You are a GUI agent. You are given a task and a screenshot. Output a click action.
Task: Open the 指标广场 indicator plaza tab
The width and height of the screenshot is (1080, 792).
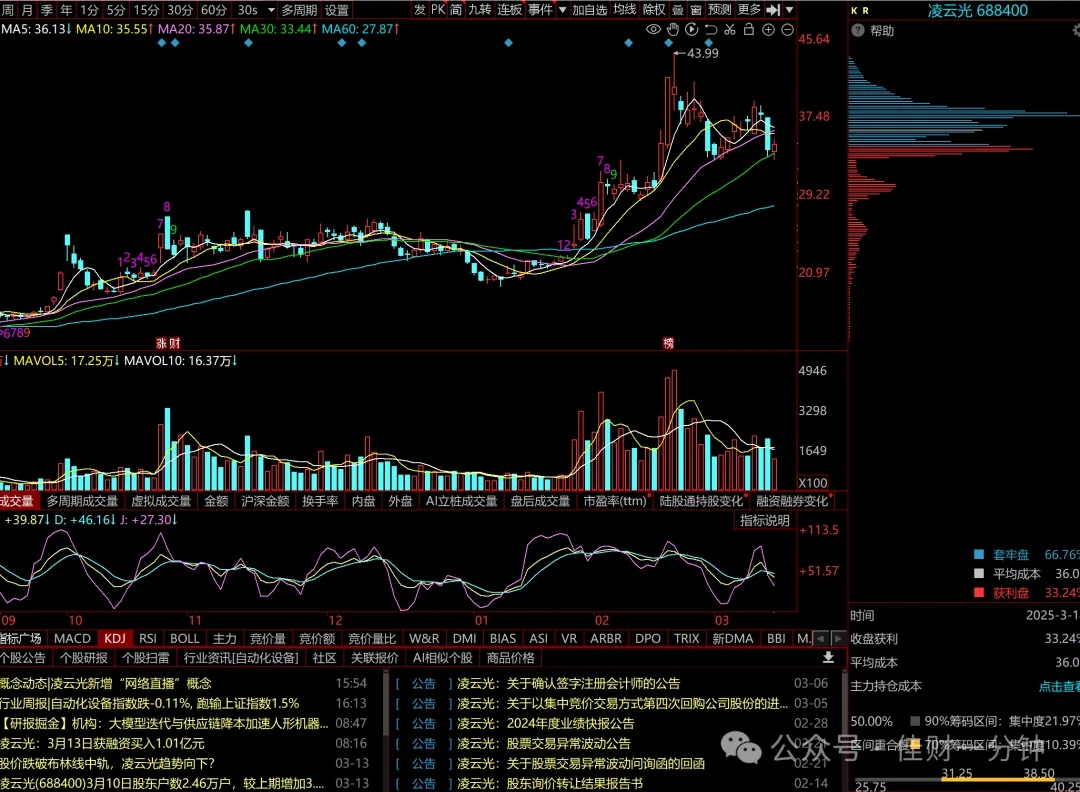21,638
